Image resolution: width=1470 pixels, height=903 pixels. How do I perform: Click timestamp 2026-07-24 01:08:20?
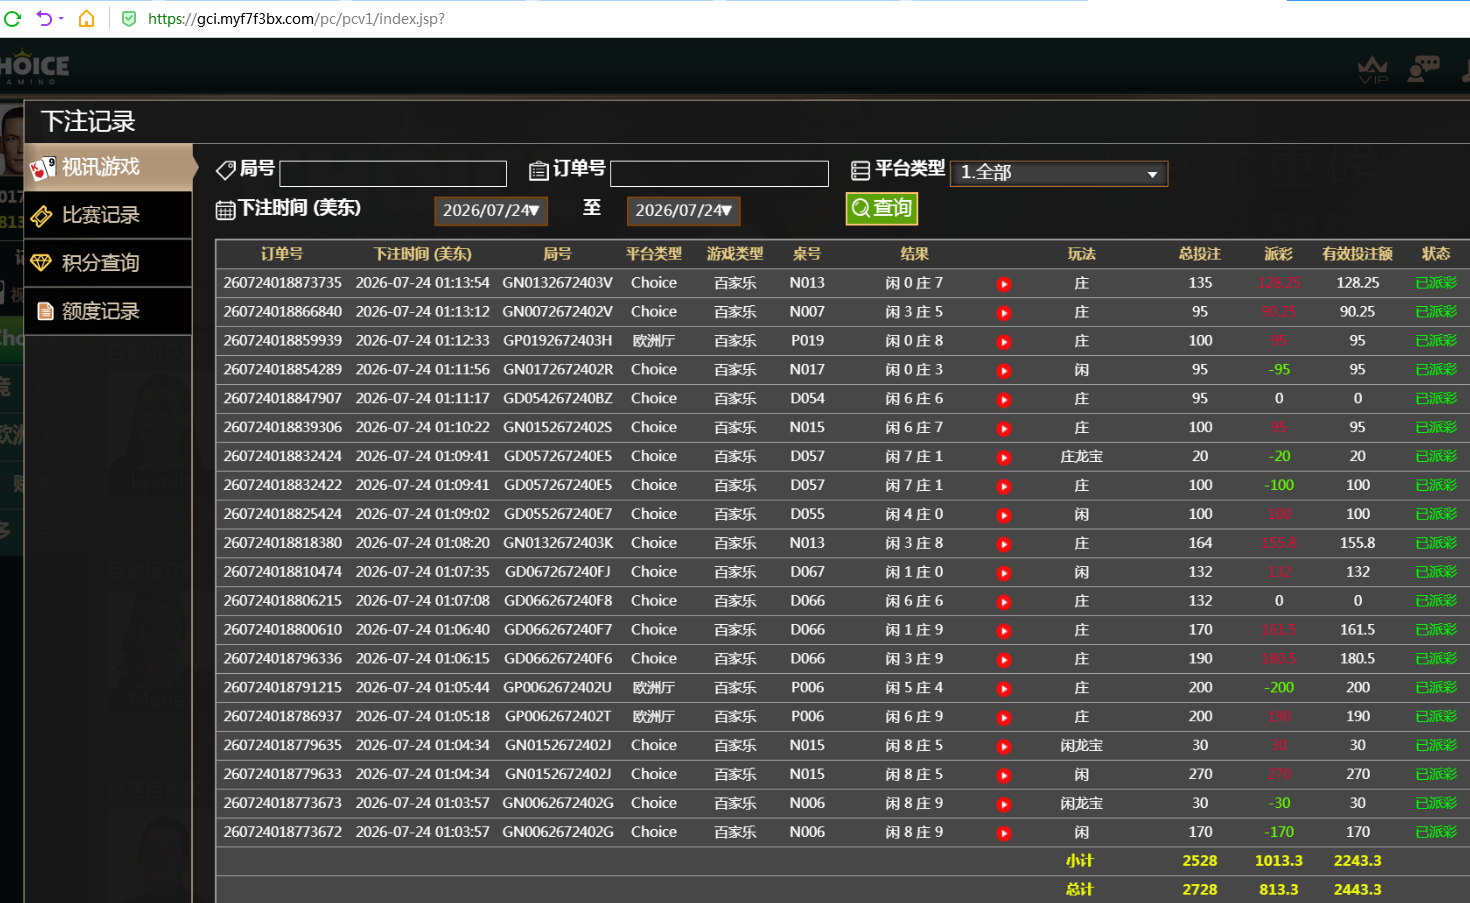point(422,543)
